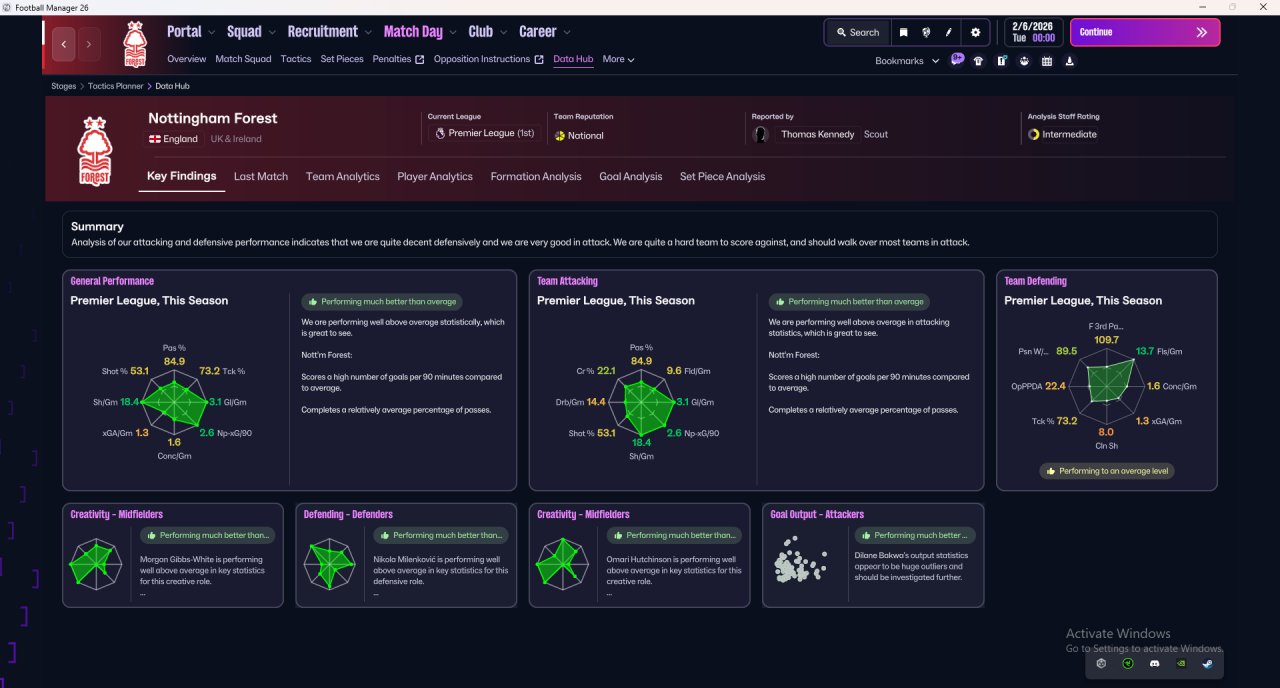The image size is (1280, 688).
Task: Click the Team Reputation National icon
Action: tap(560, 135)
